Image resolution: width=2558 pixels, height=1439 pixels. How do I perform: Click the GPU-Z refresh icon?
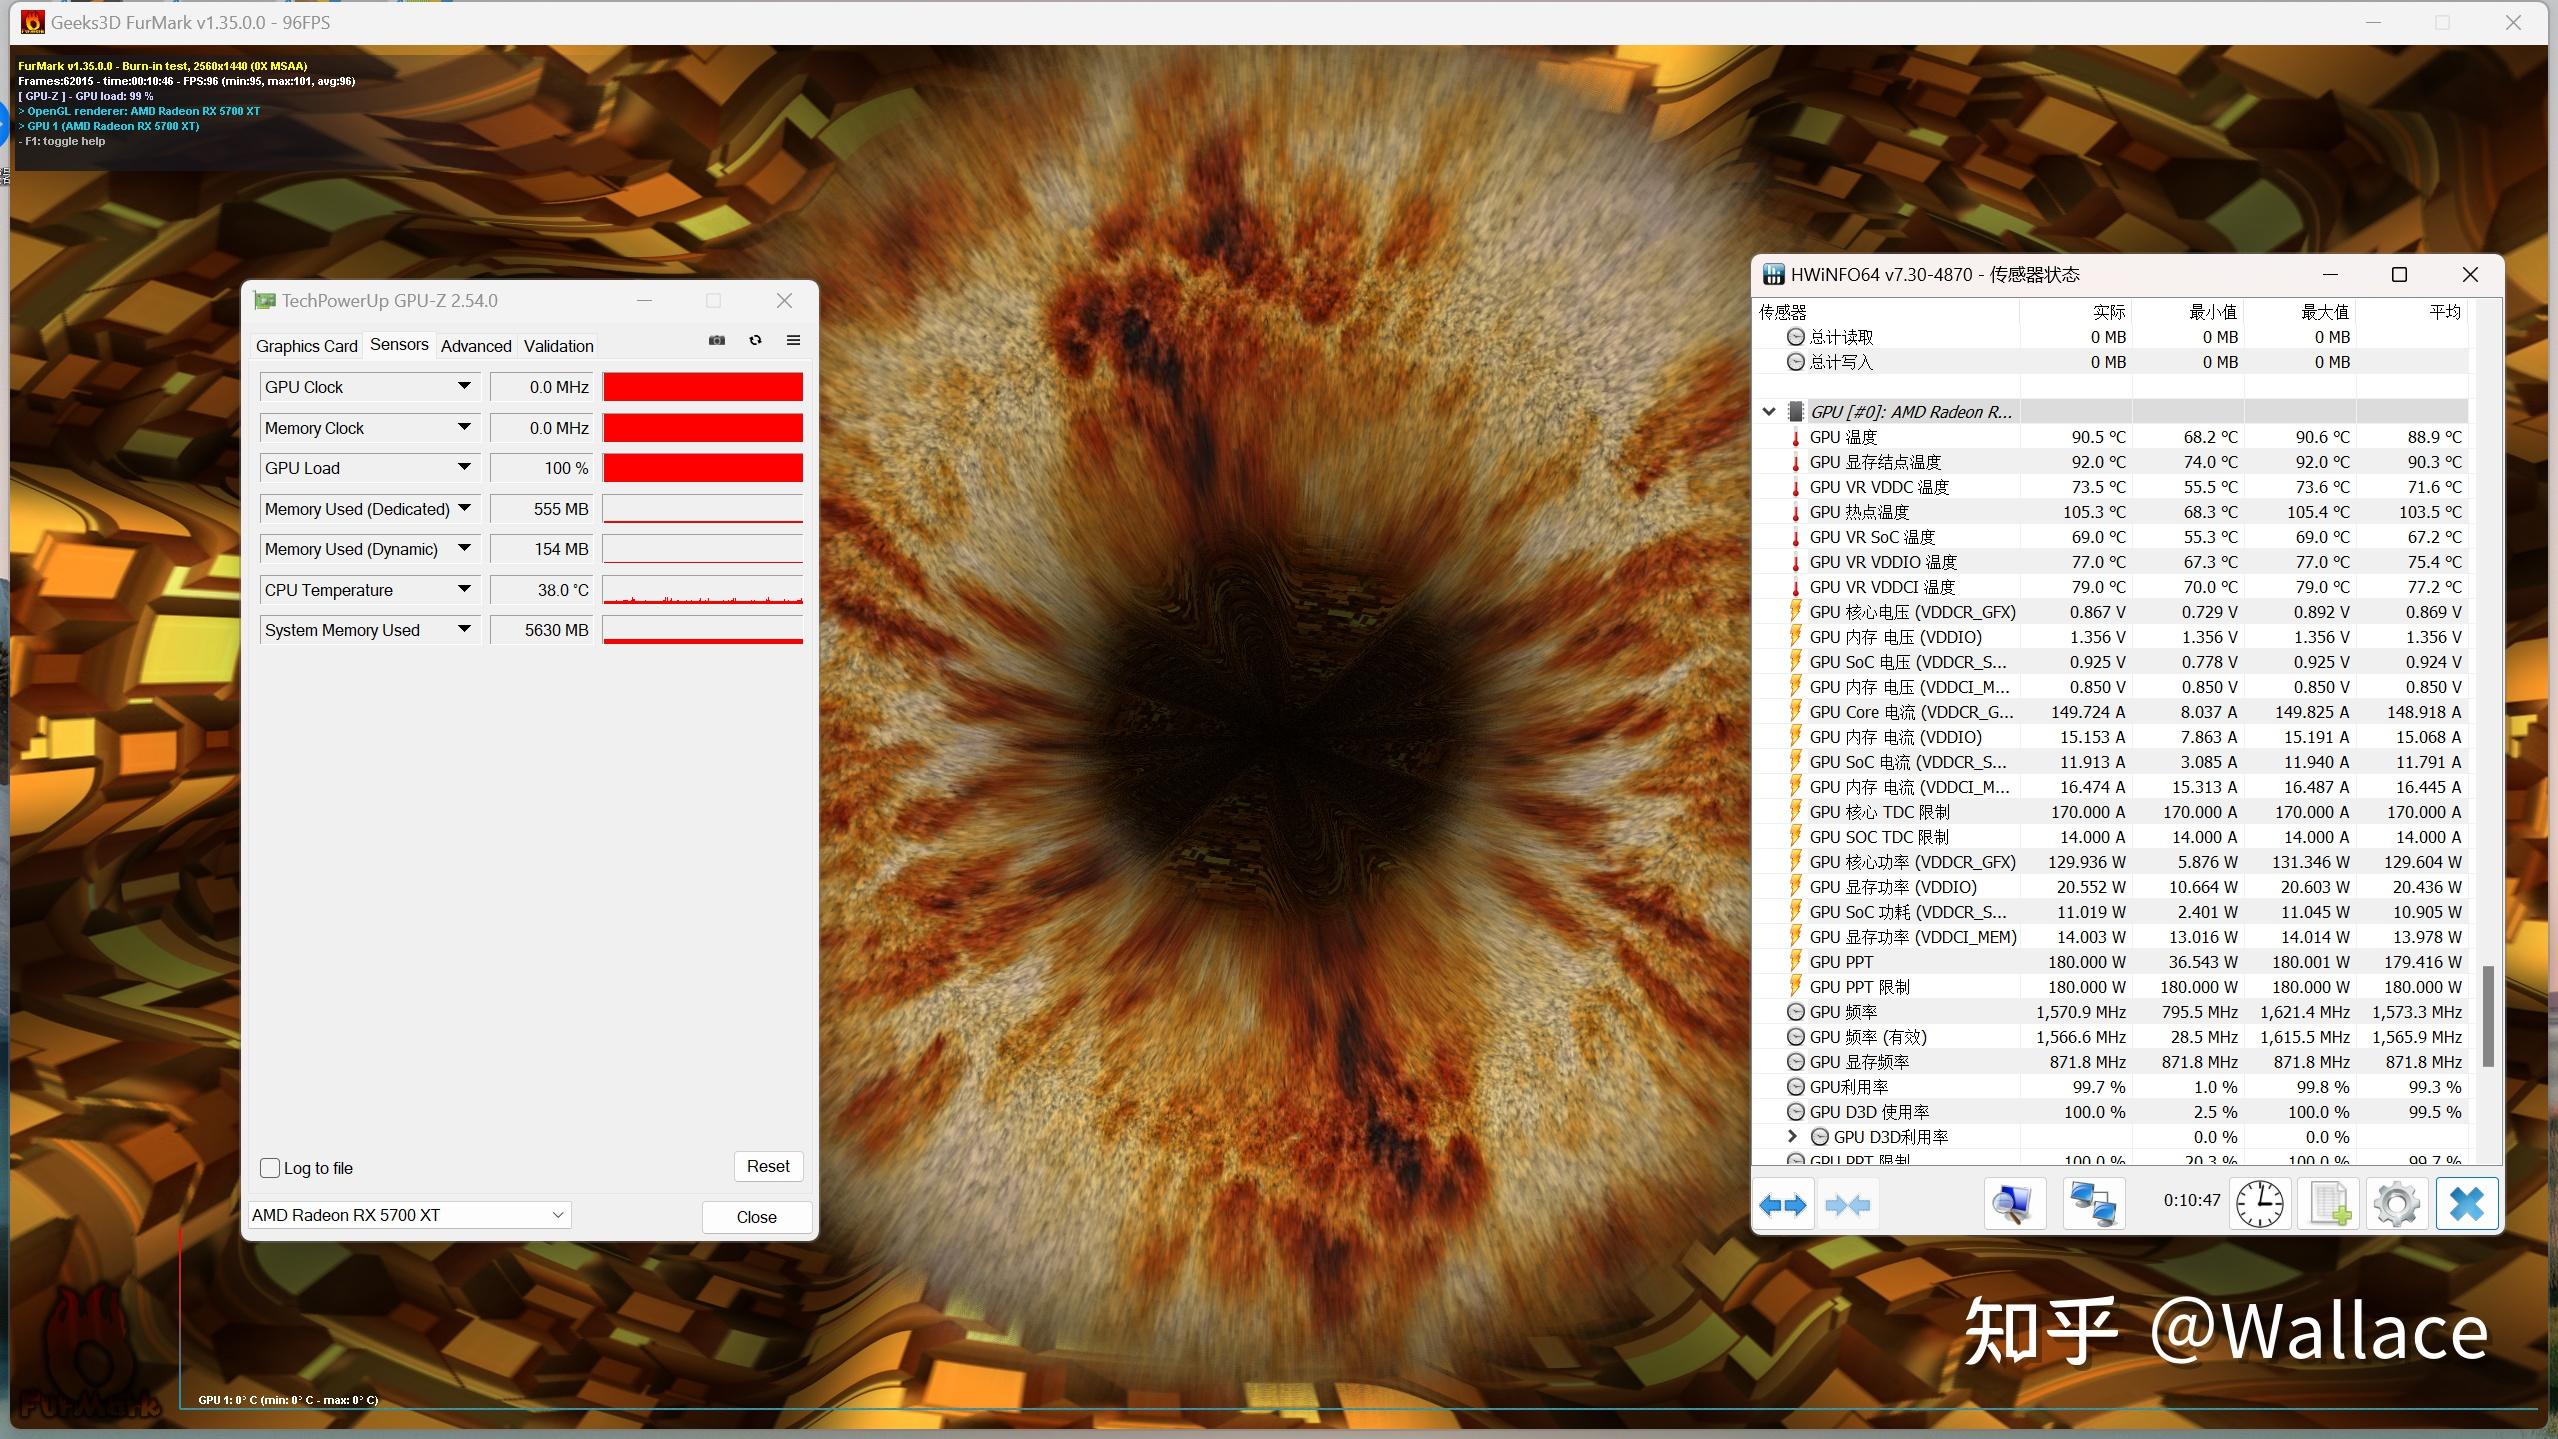[755, 343]
